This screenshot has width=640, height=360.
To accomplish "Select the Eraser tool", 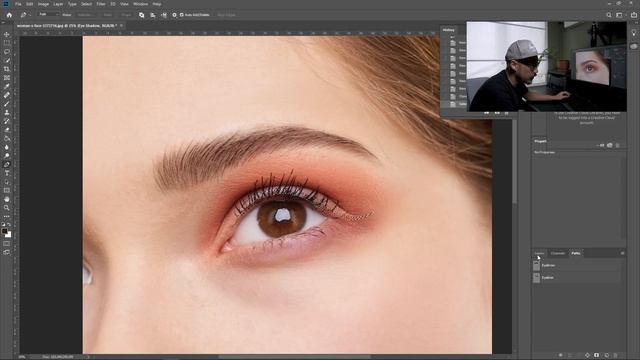I will pos(7,129).
